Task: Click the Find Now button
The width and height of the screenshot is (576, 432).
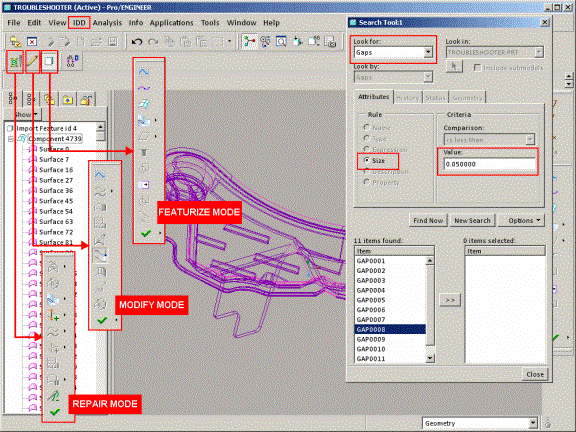Action: (428, 220)
